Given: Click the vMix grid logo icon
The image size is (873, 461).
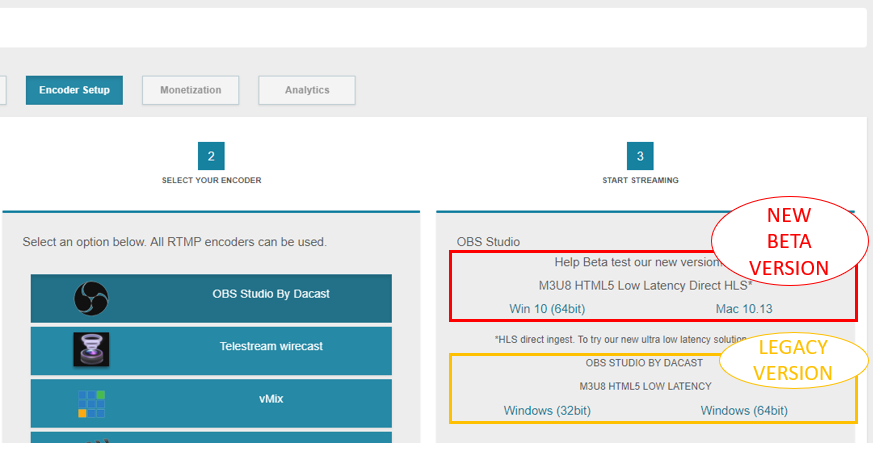Looking at the screenshot, I should click(x=91, y=404).
